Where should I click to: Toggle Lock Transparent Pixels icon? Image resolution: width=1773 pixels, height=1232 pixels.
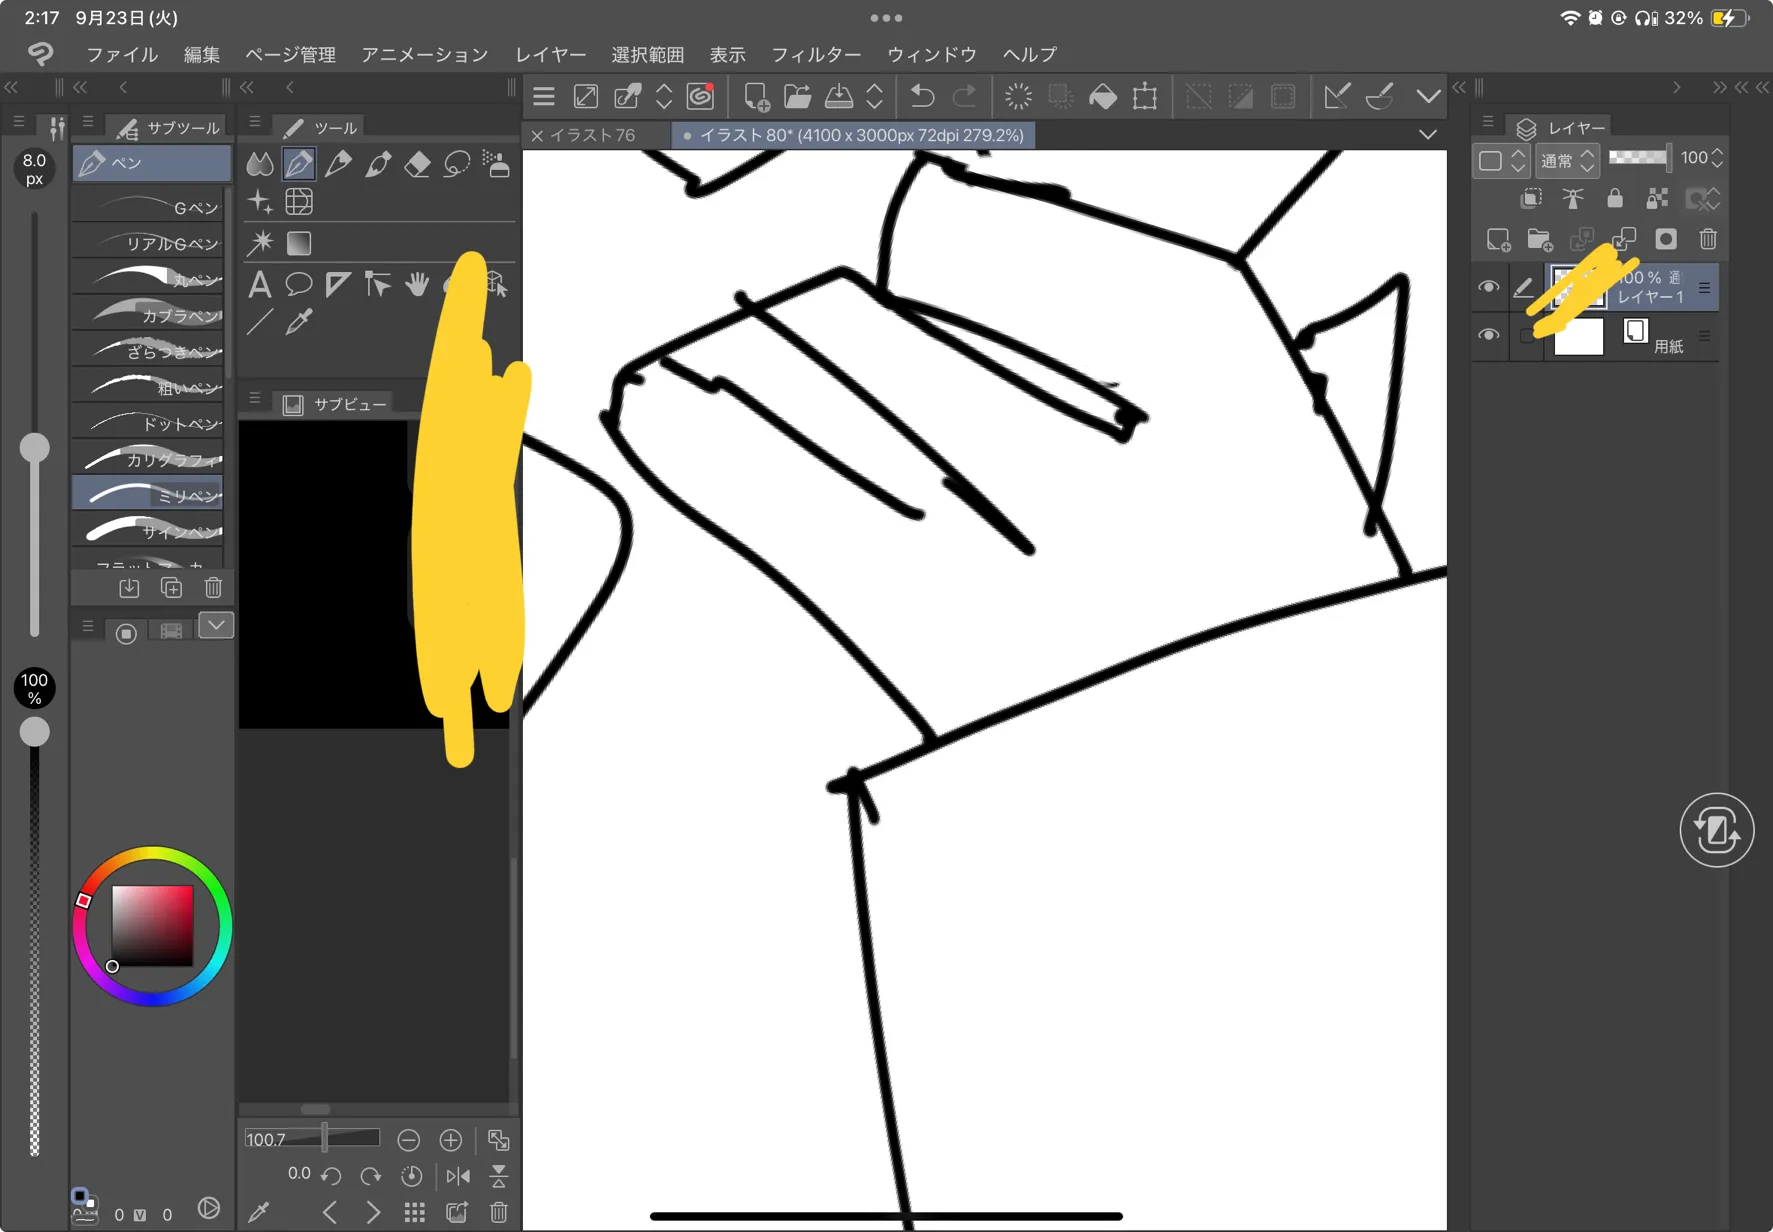[x=1657, y=198]
